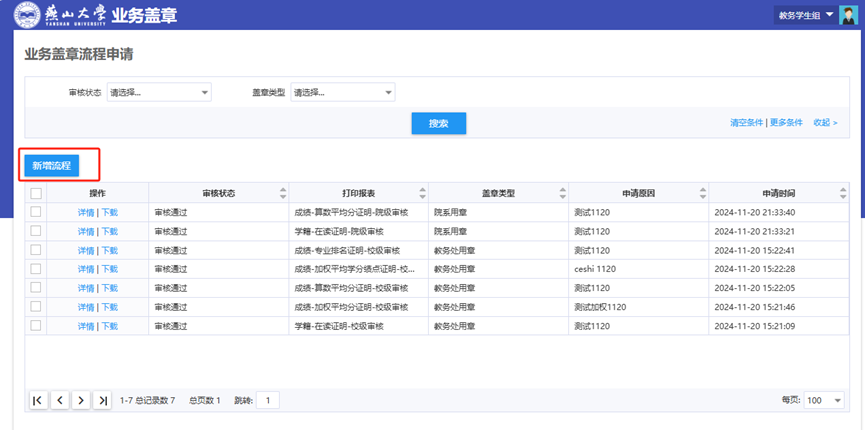
Task: Click the 跳转 page number input field
Action: [267, 400]
